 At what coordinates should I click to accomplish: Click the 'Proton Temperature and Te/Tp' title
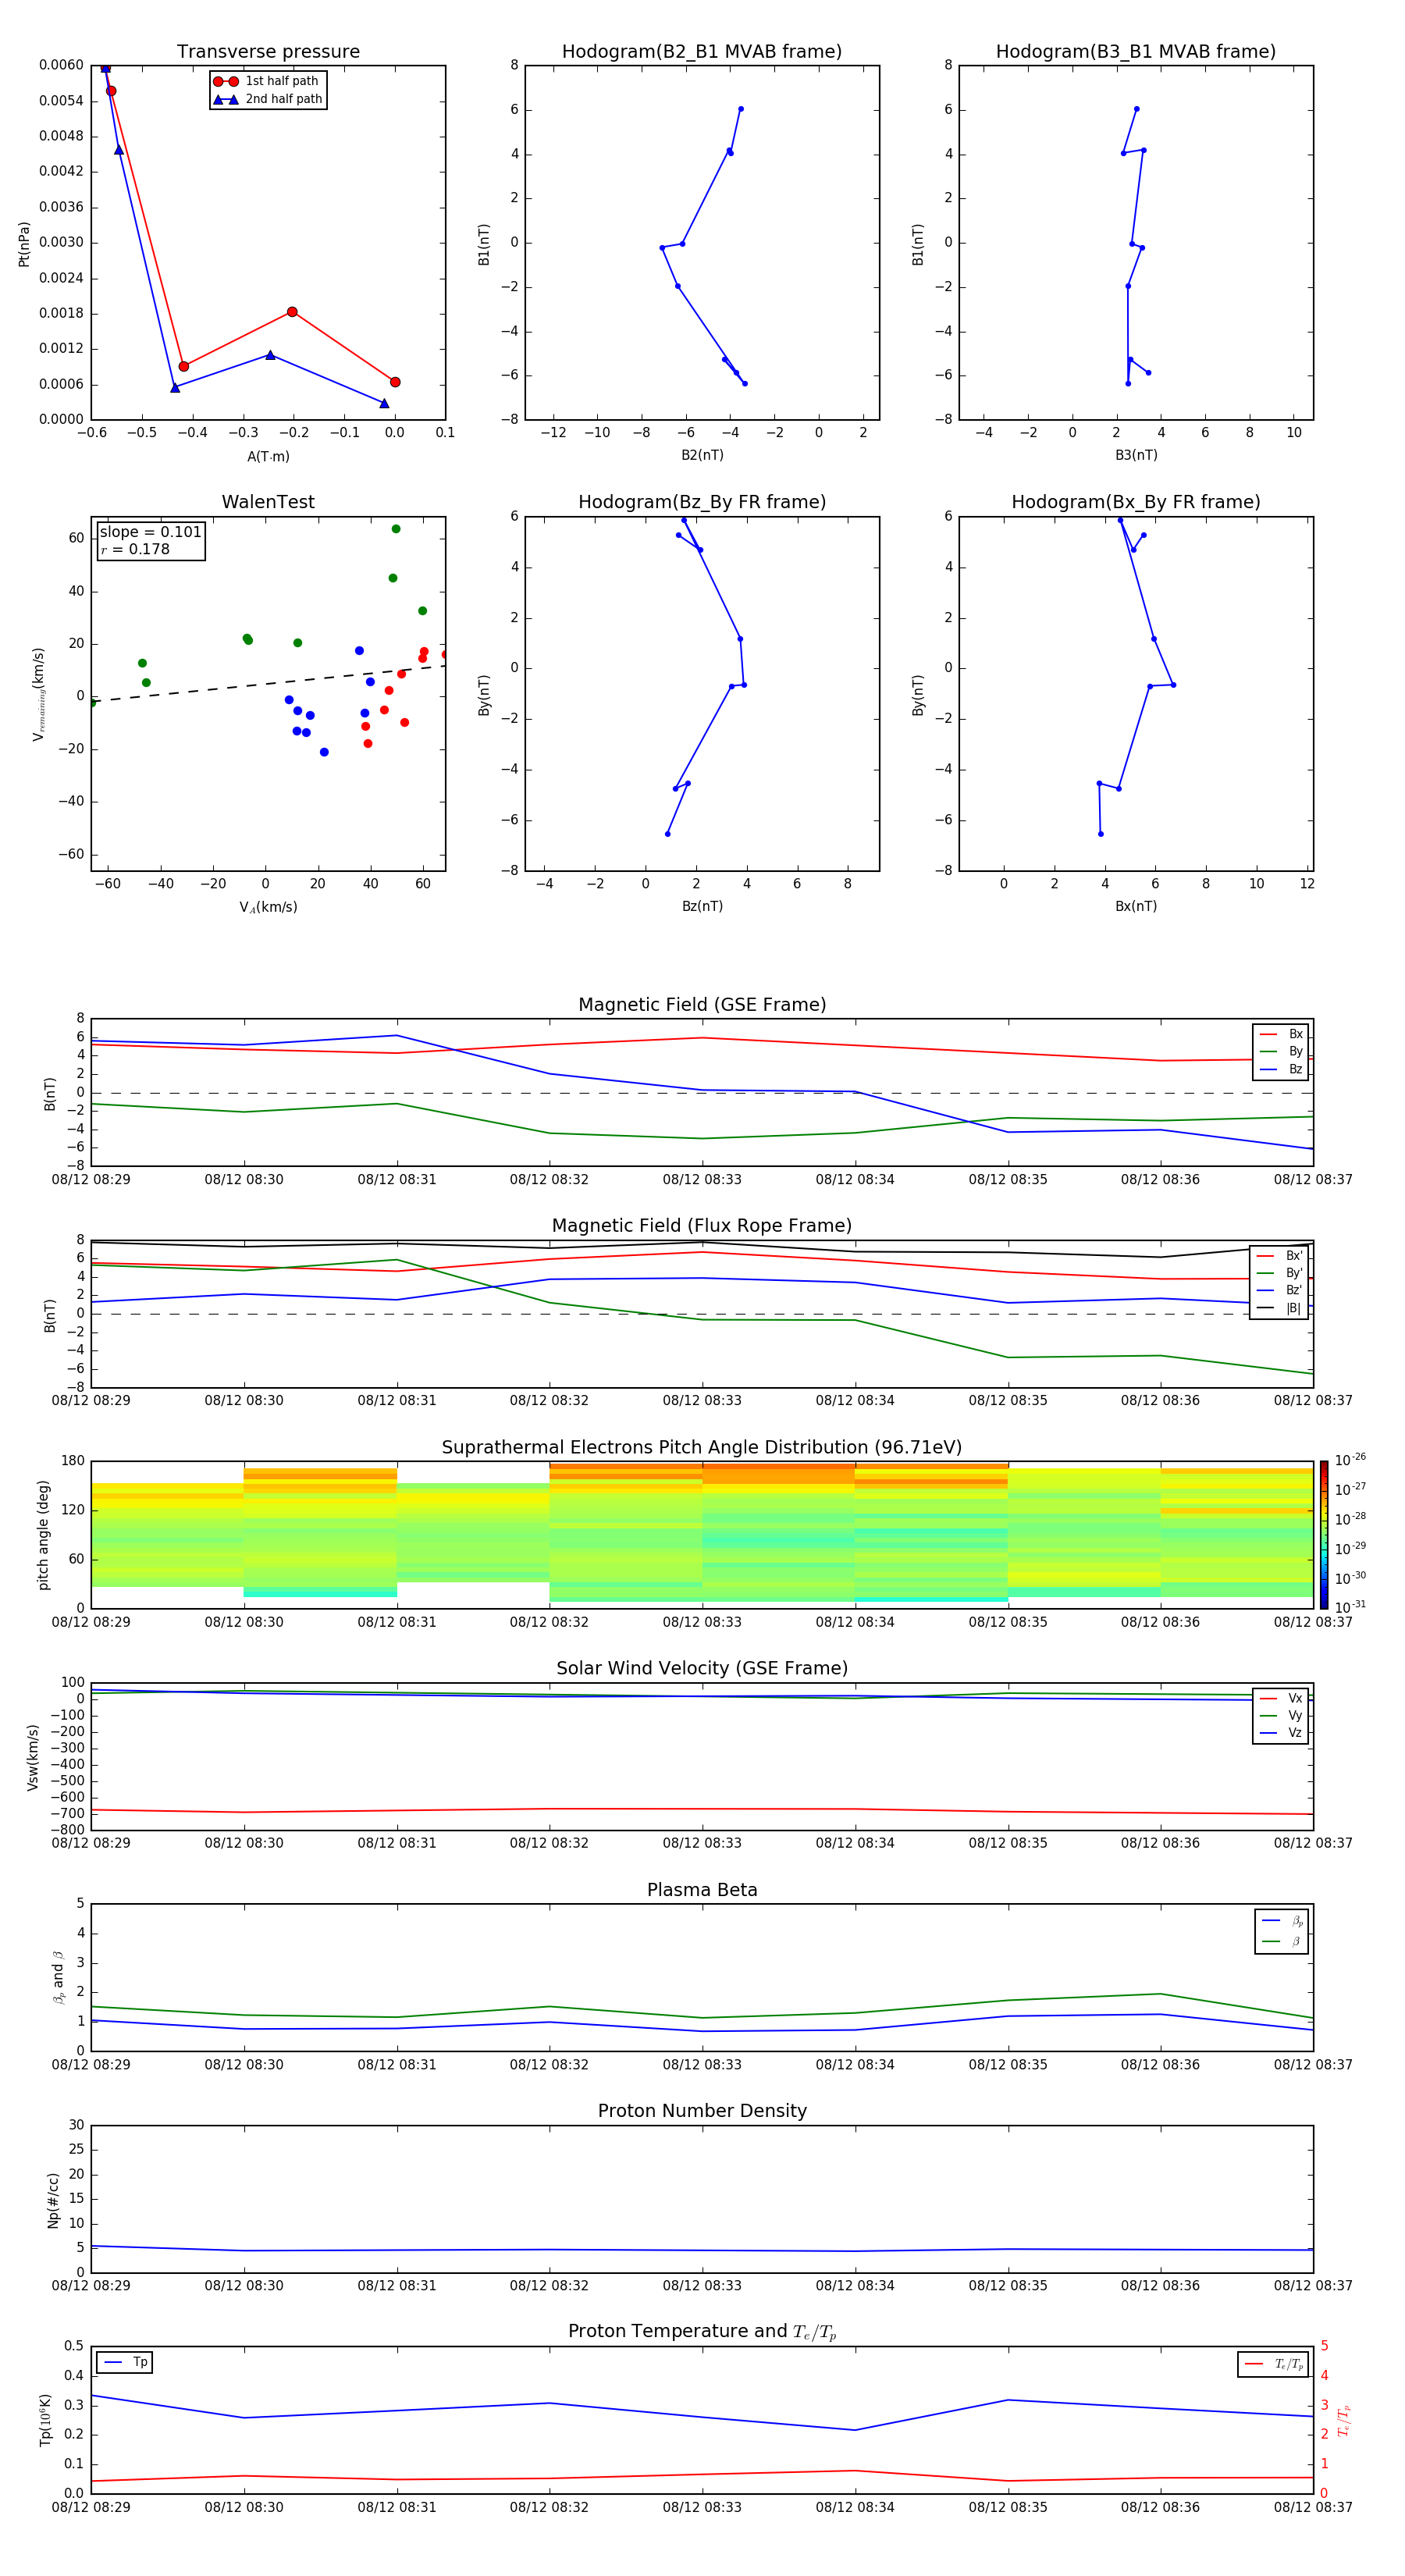pyautogui.click(x=702, y=2332)
